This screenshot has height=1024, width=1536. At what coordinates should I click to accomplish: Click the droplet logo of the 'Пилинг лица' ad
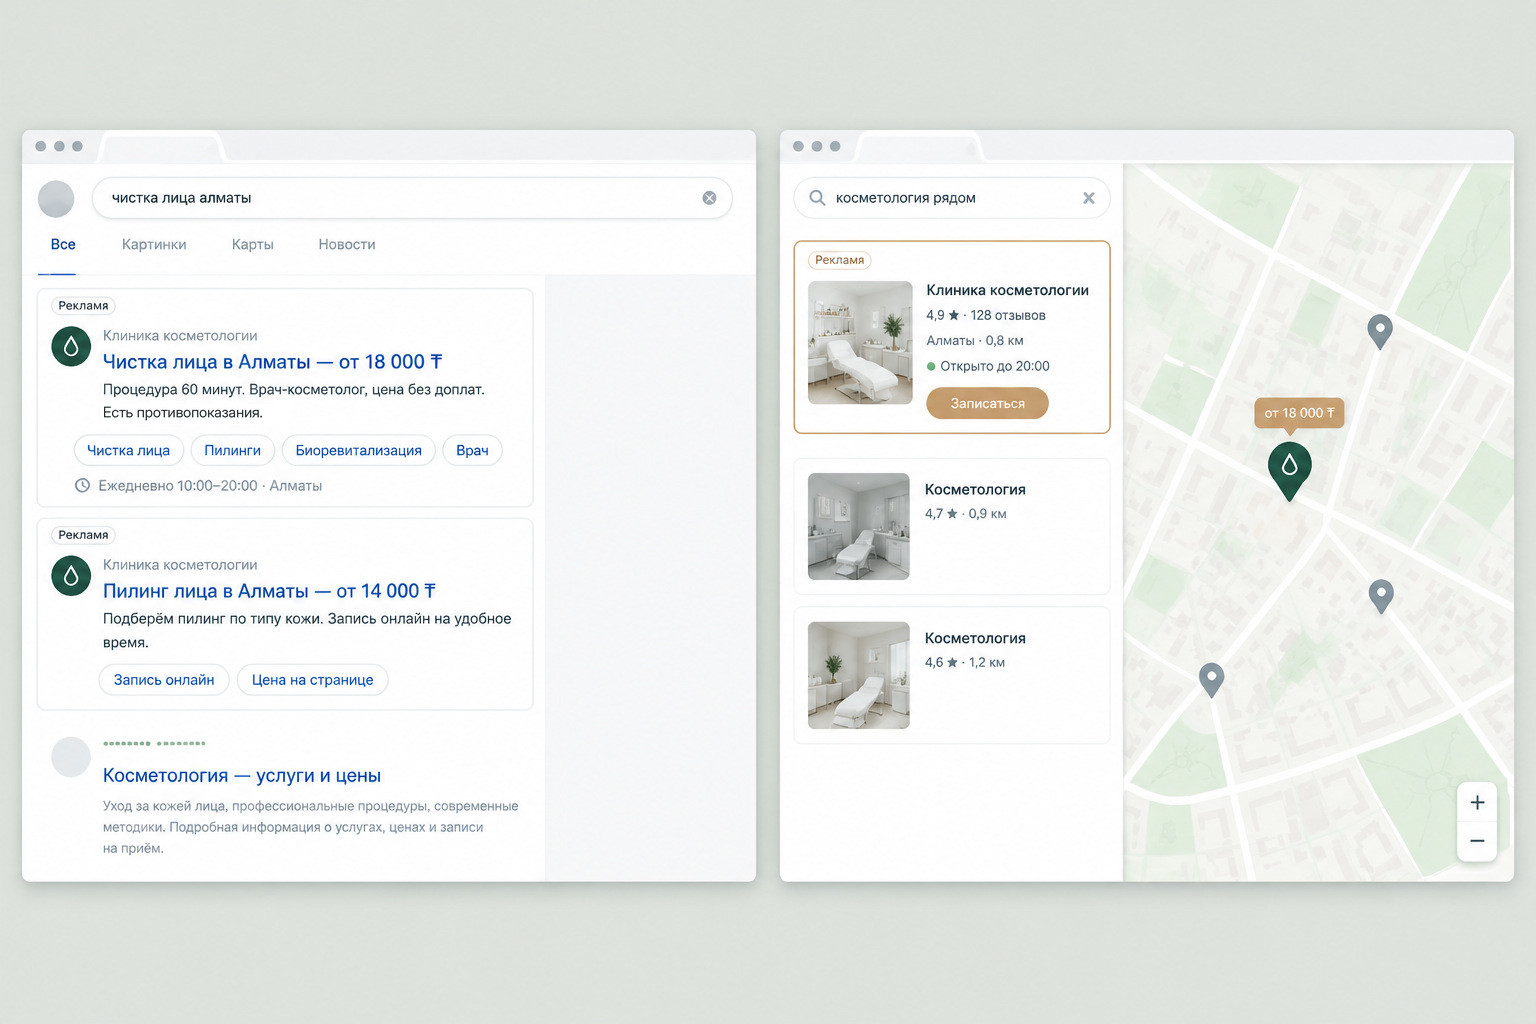(71, 576)
